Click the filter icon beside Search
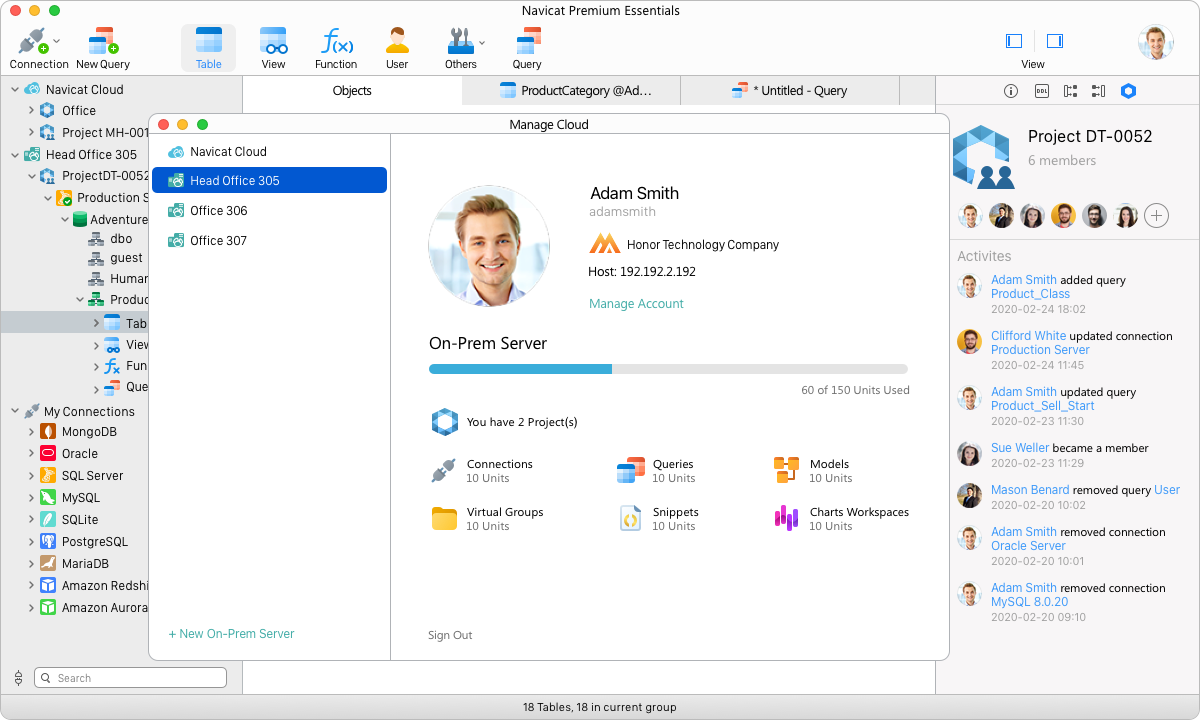 click(x=18, y=678)
